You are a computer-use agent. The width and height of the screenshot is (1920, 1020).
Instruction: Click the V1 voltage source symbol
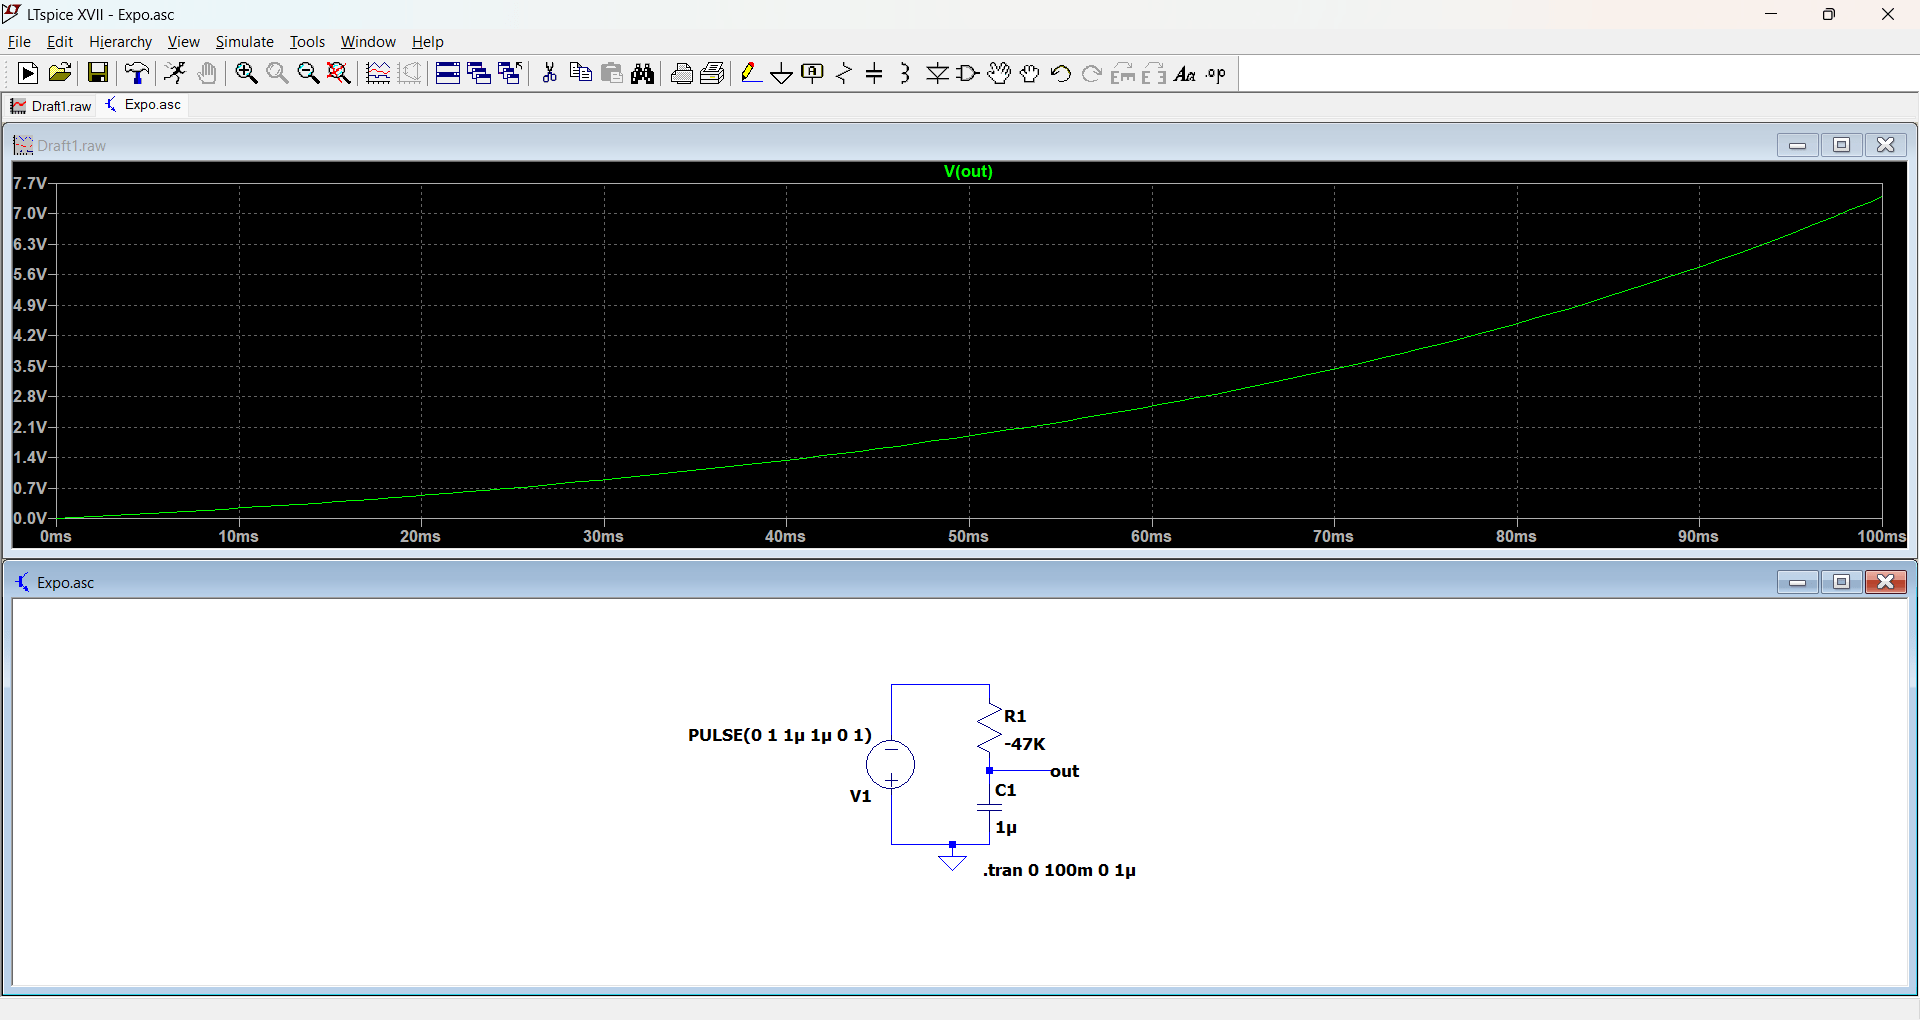click(890, 765)
